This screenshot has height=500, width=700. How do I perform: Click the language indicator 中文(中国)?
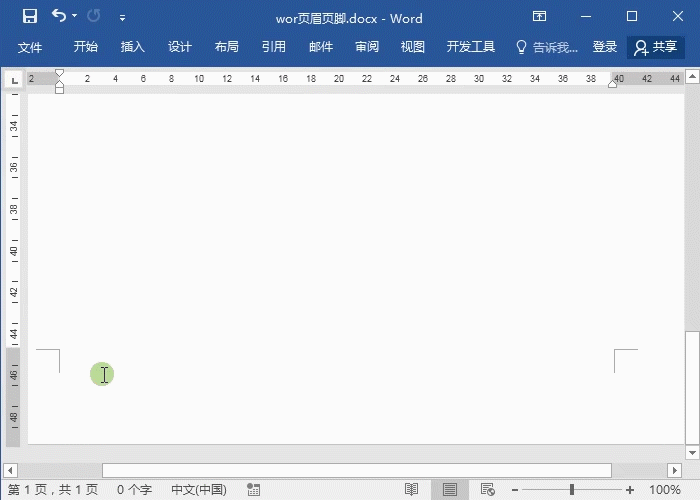[199, 490]
